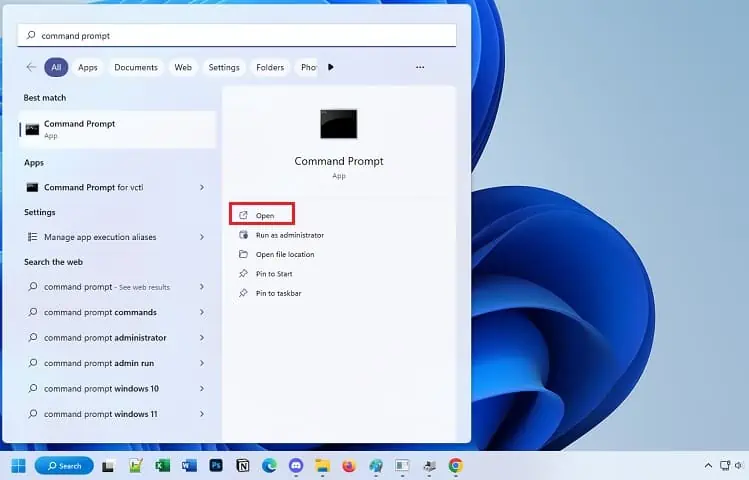Expand the command prompt windows 11 chevron
This screenshot has height=480, width=749.
coord(202,414)
